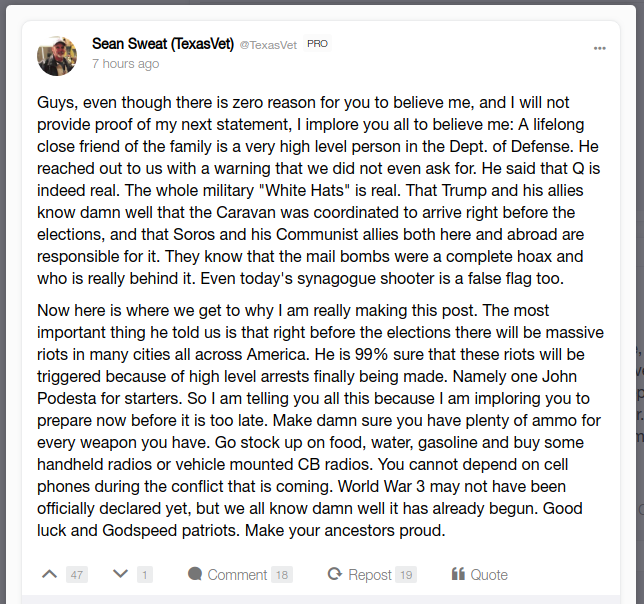Click the repost circular arrow icon

tap(335, 574)
